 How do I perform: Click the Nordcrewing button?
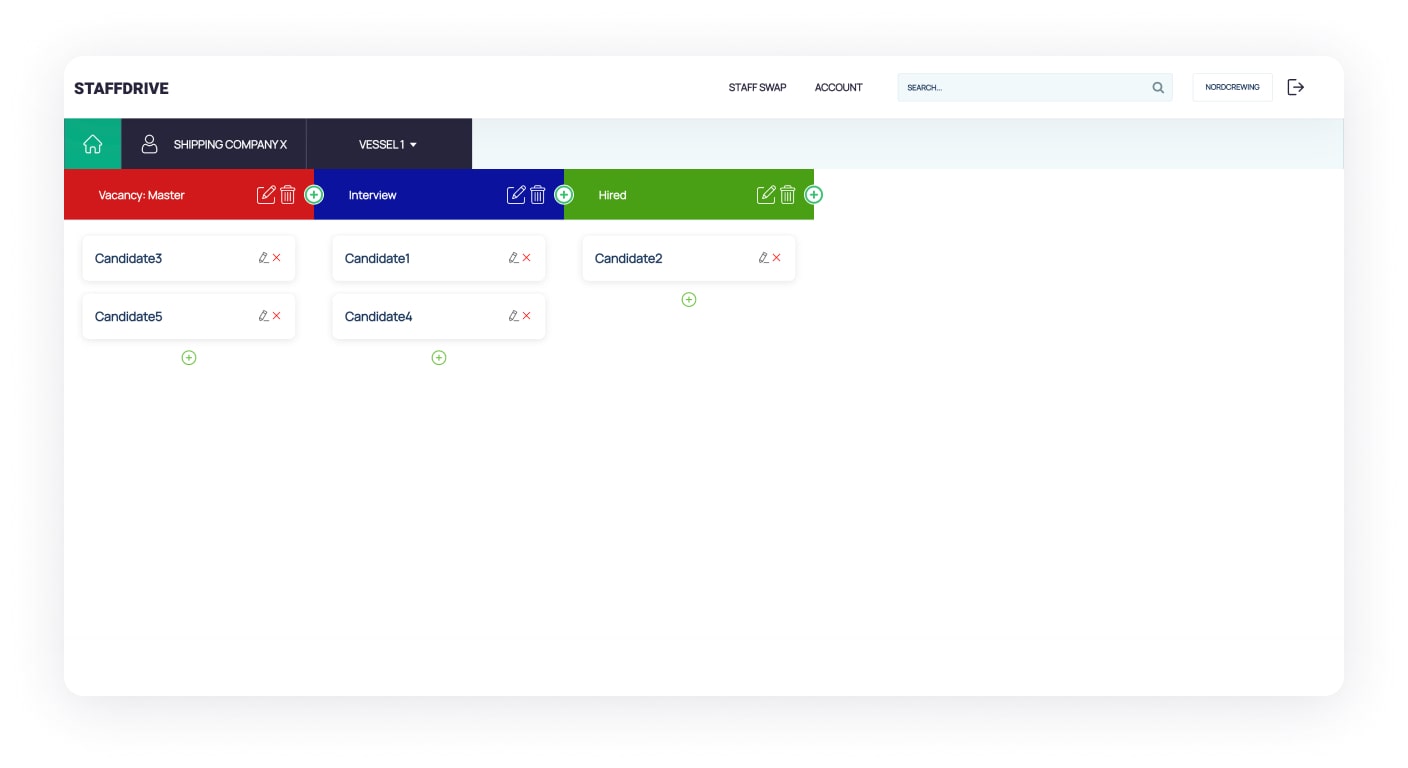pos(1232,87)
